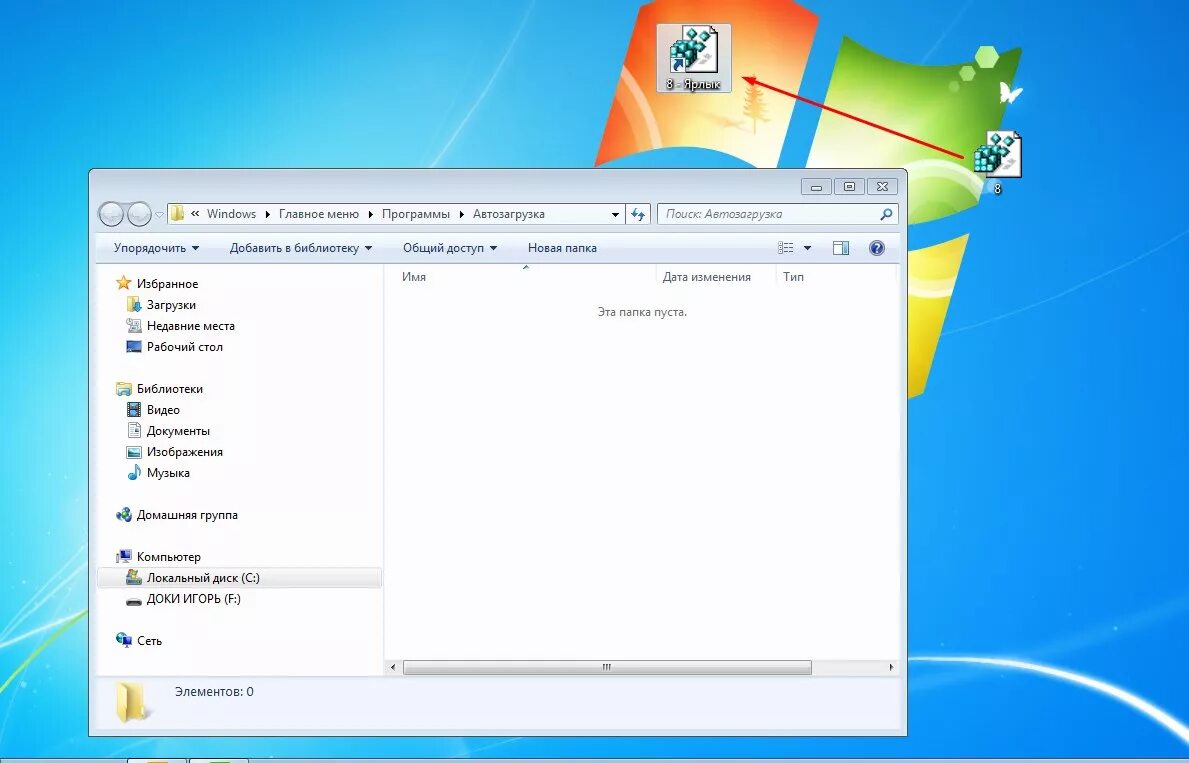Click the Компьютер icon

[x=124, y=557]
